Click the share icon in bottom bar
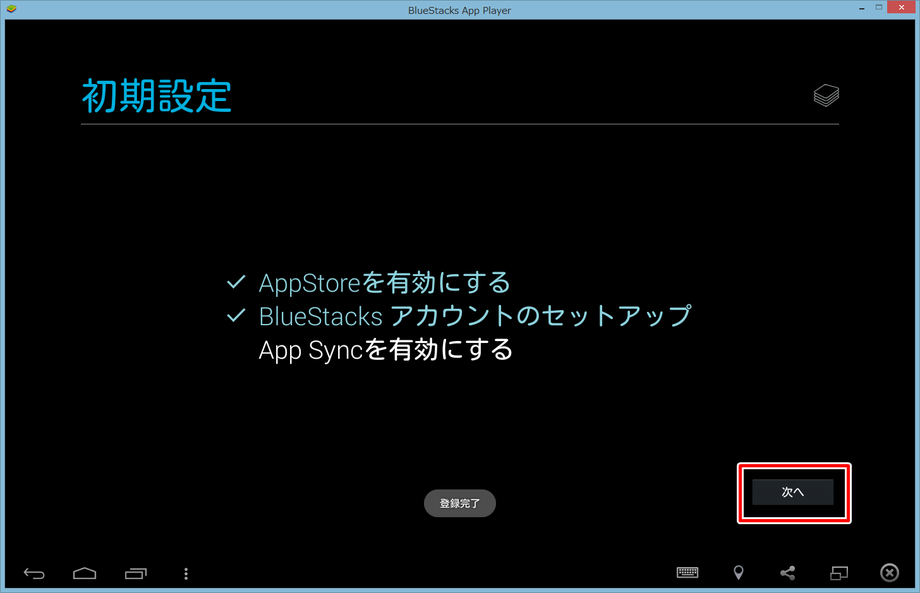Screen dimensions: 920x593 (788, 573)
